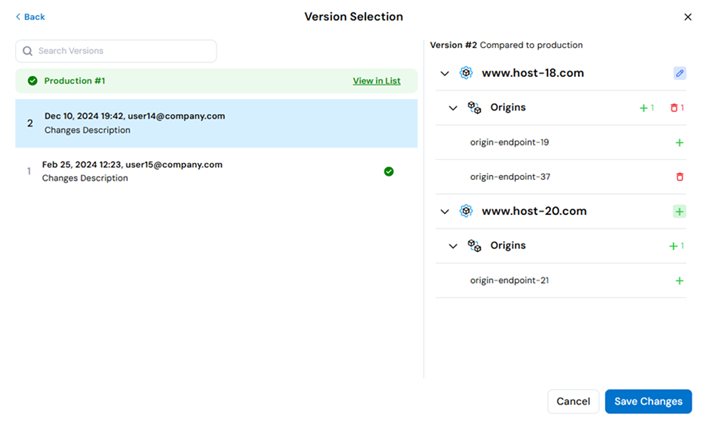Viewport: 710px width, 422px height.
Task: Click the green plus icon beside www.host-20.com
Action: coord(679,211)
